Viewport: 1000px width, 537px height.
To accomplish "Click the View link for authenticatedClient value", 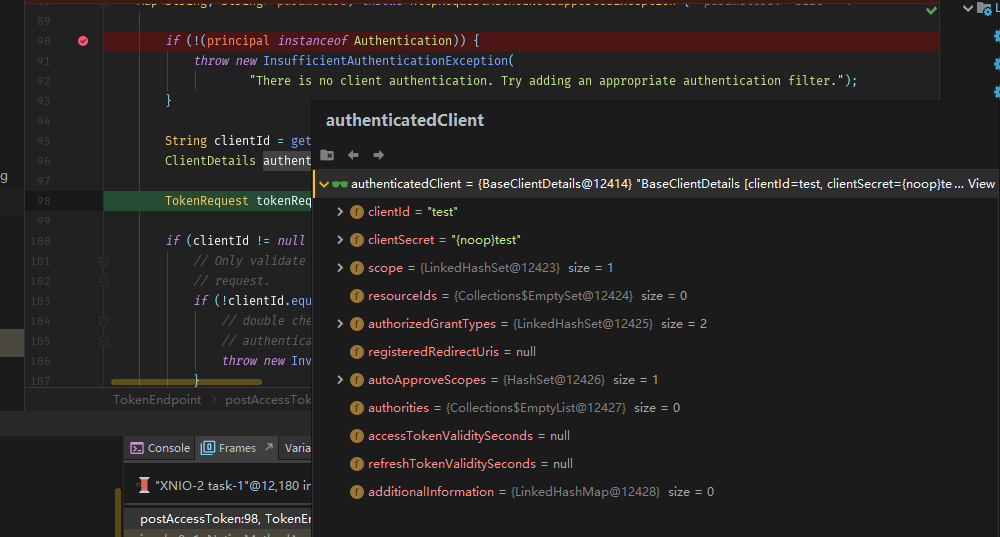I will [981, 184].
